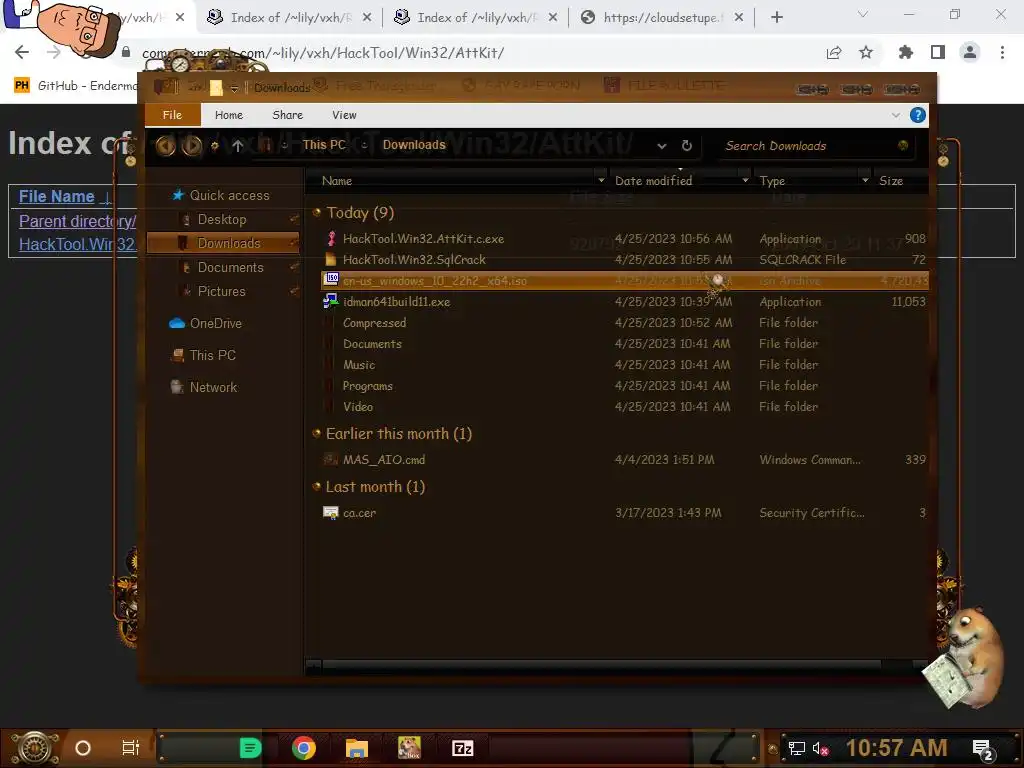Image resolution: width=1024 pixels, height=768 pixels.
Task: Toggle the Chrome side panel
Action: (938, 52)
